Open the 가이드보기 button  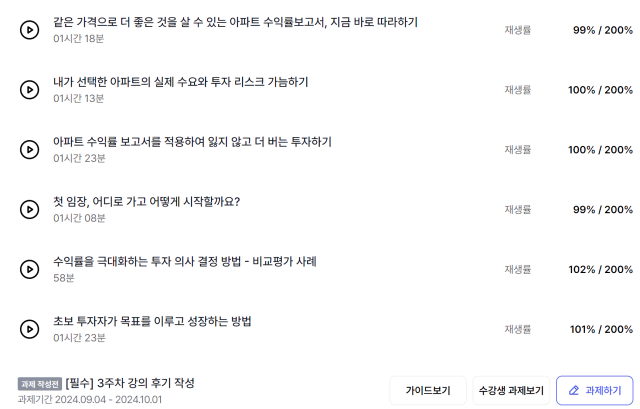(x=428, y=391)
